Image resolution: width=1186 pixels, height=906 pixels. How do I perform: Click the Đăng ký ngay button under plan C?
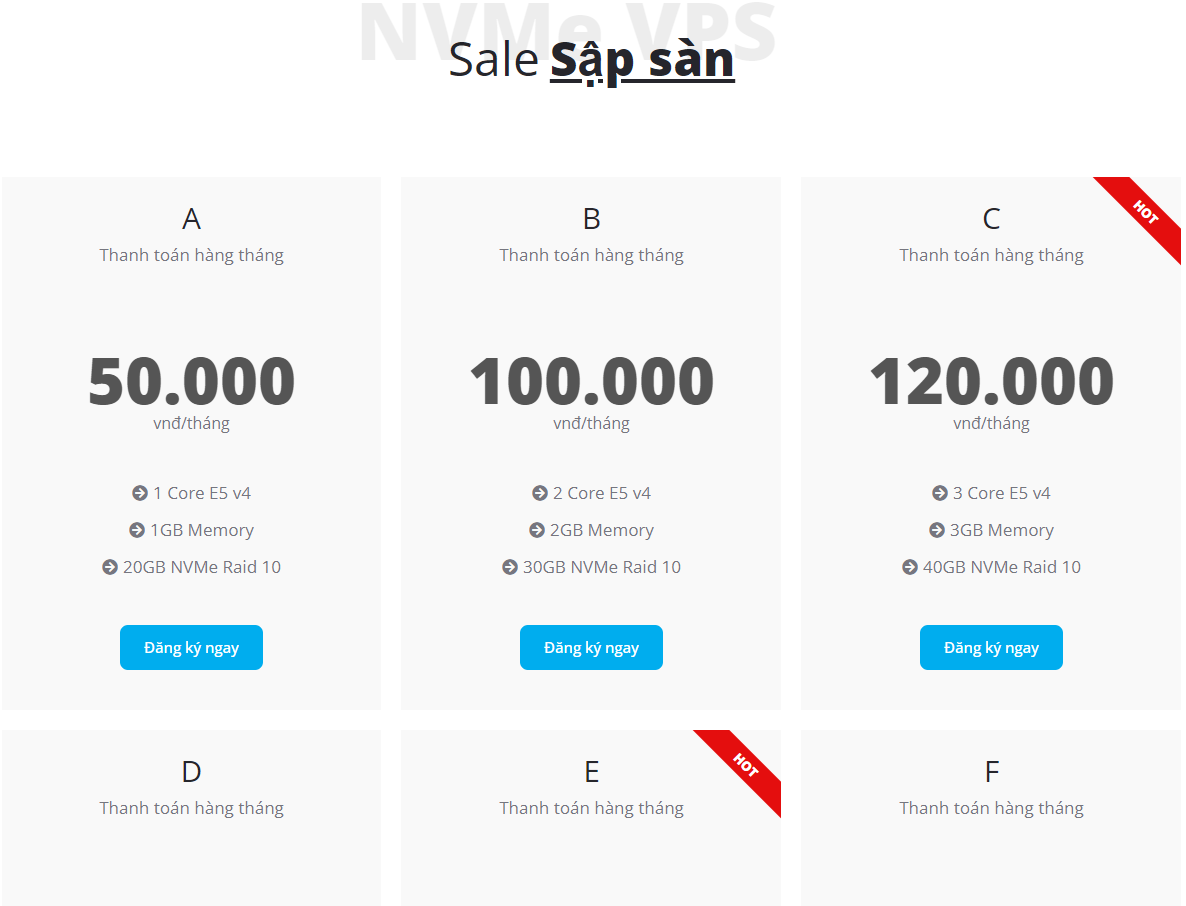click(991, 647)
